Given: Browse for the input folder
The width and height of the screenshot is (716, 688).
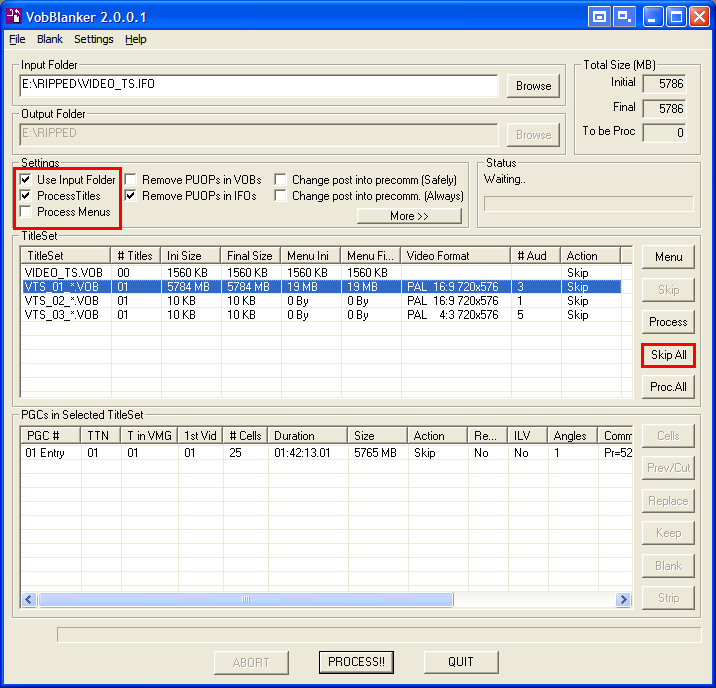Looking at the screenshot, I should click(533, 86).
